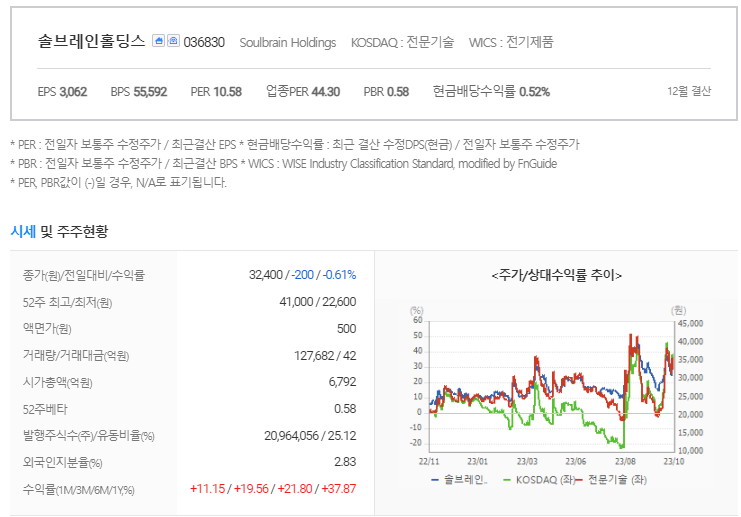Click the 12월 결산 label
Viewport: 741px width, 517px height.
(689, 91)
